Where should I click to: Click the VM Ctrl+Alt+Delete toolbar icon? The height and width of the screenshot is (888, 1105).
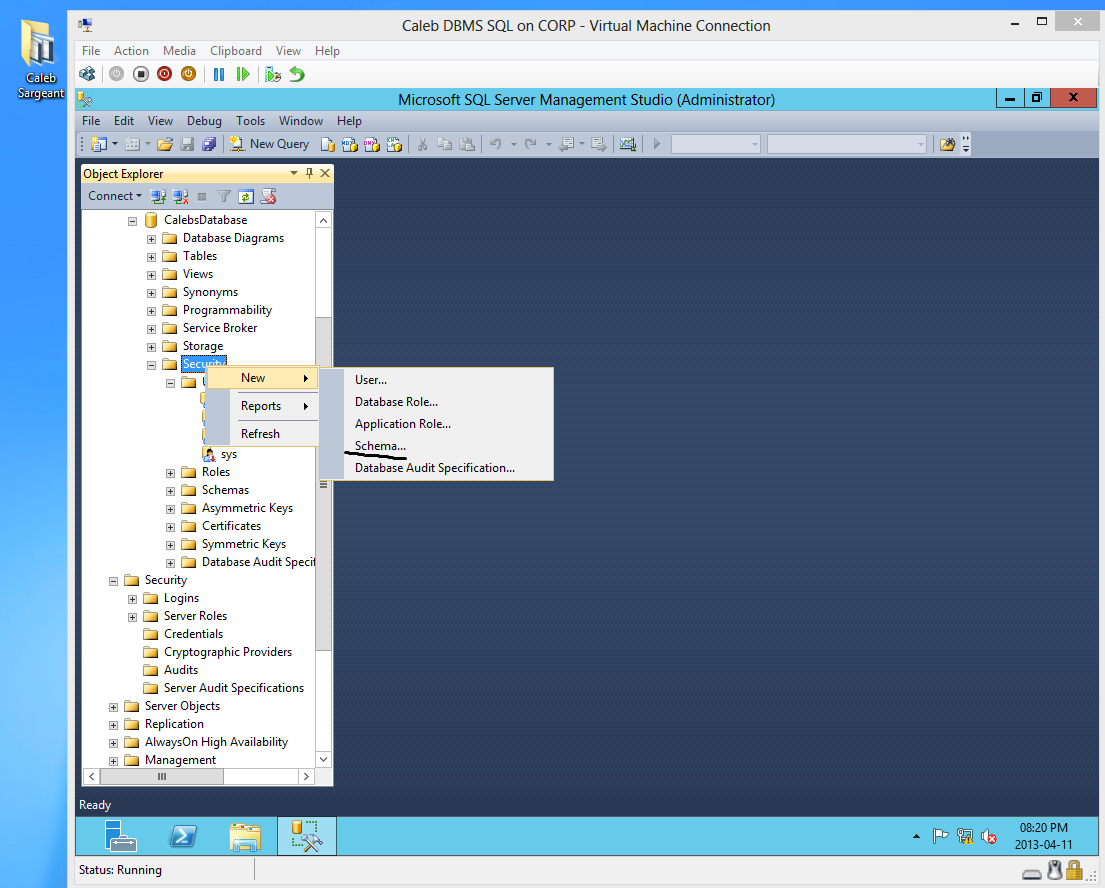pyautogui.click(x=87, y=74)
